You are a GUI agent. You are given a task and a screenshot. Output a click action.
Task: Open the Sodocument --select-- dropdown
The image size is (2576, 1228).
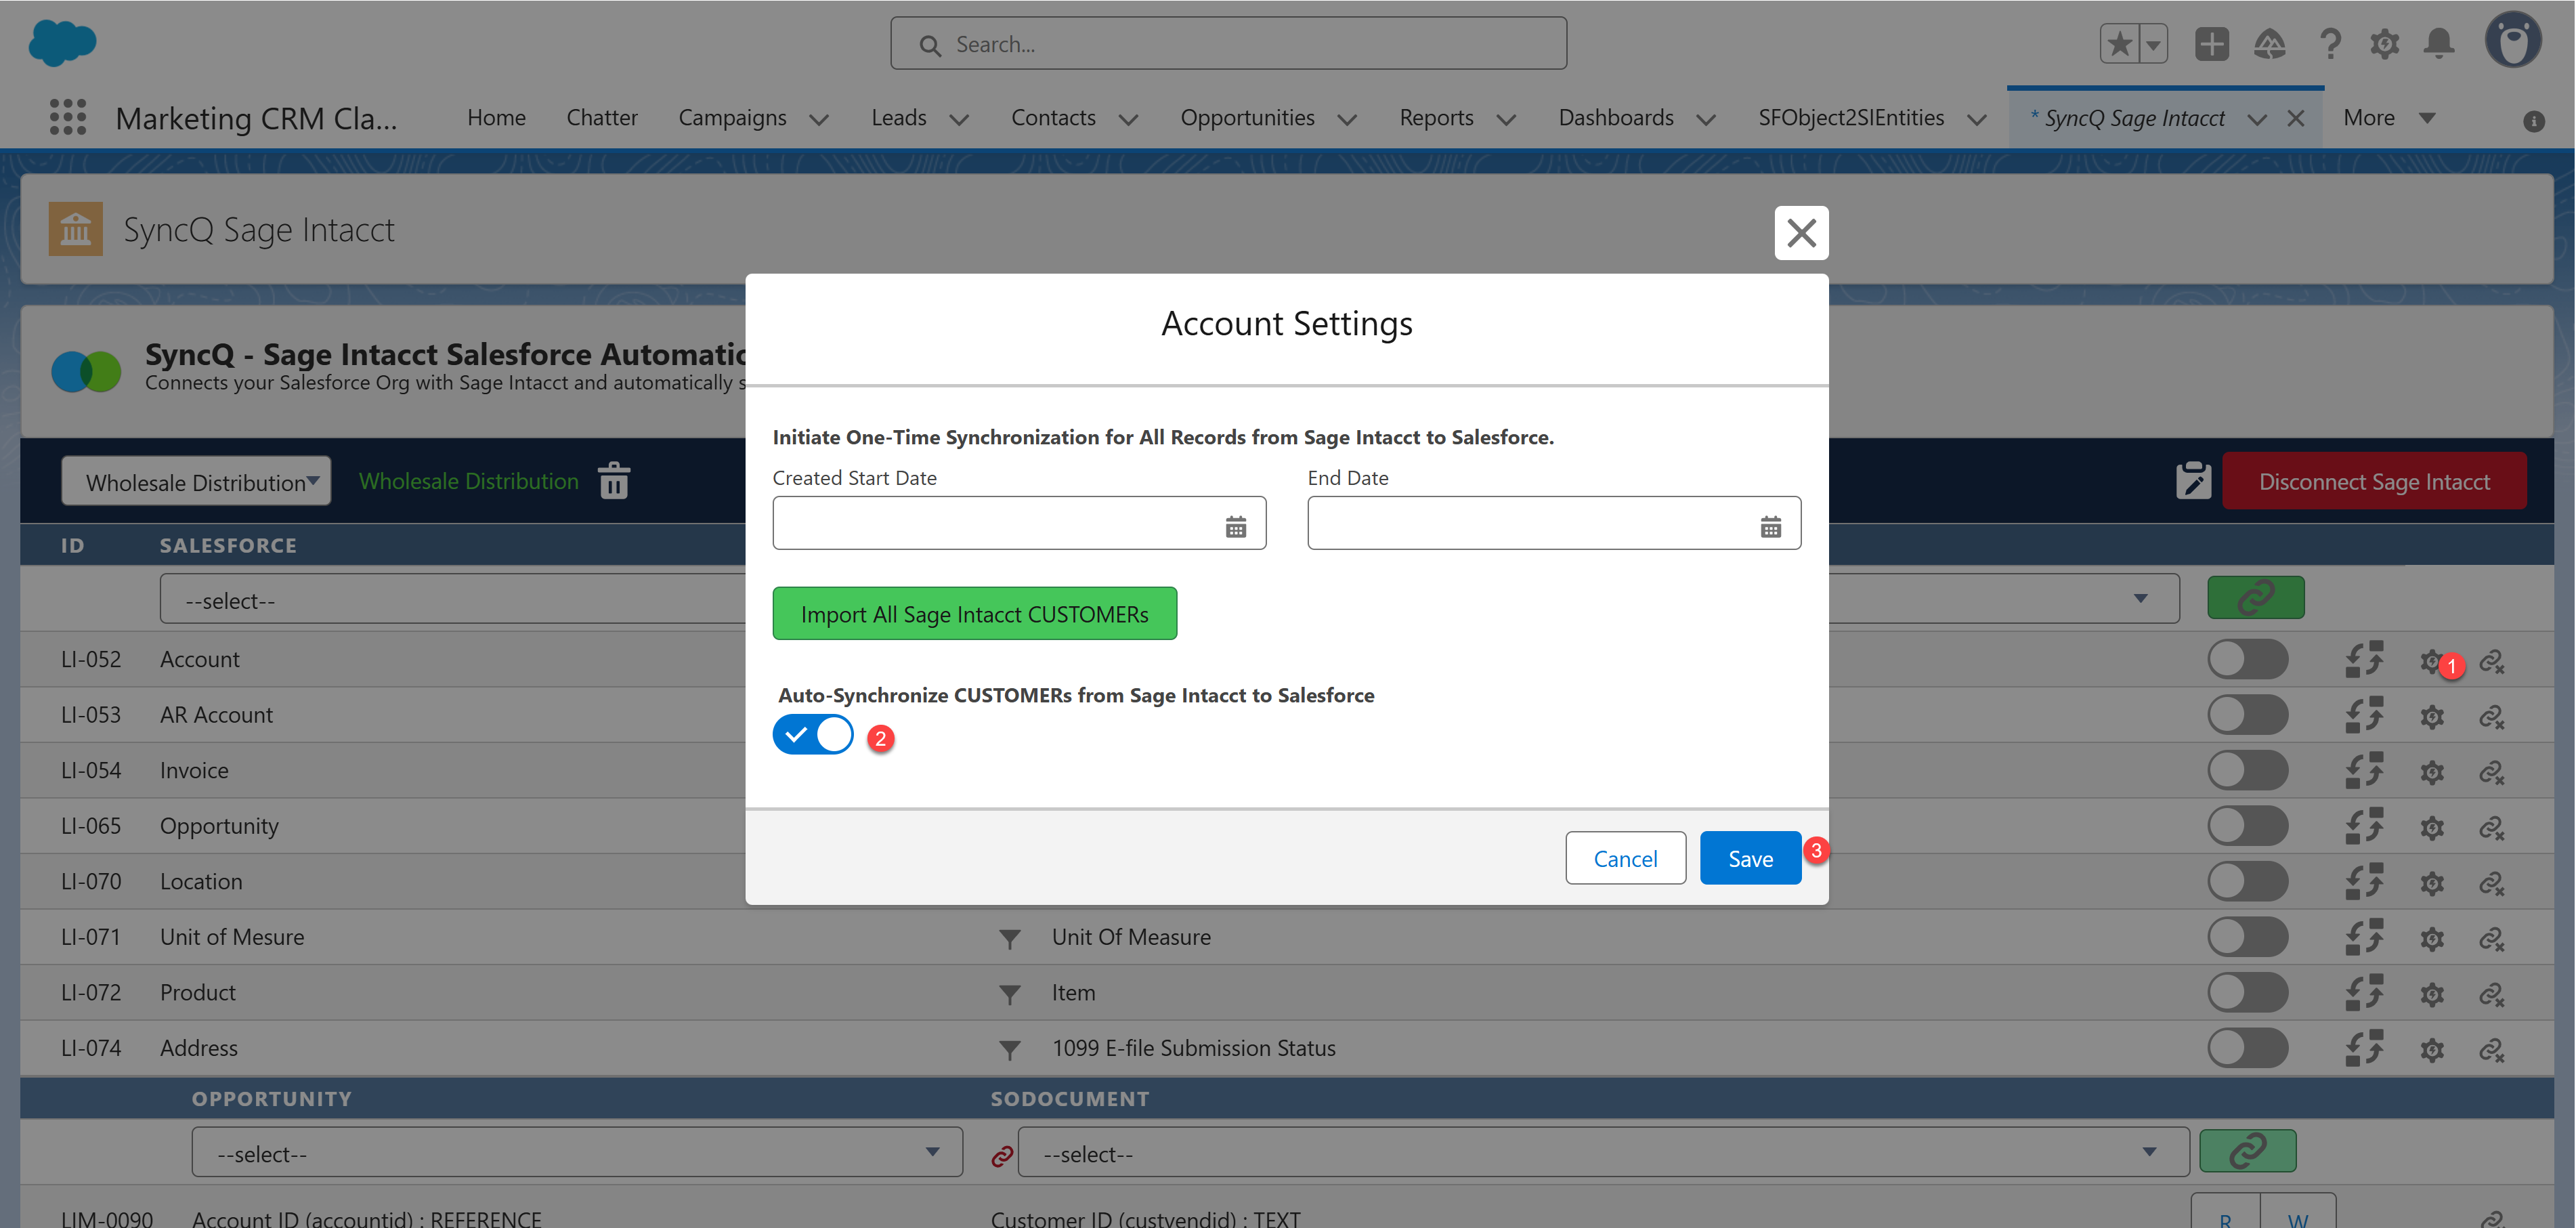[x=1603, y=1153]
